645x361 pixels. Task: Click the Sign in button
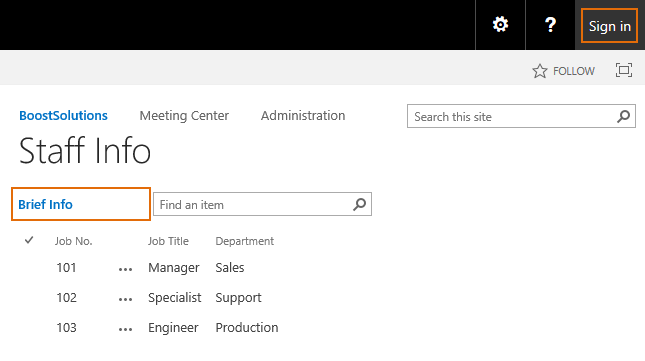[609, 26]
